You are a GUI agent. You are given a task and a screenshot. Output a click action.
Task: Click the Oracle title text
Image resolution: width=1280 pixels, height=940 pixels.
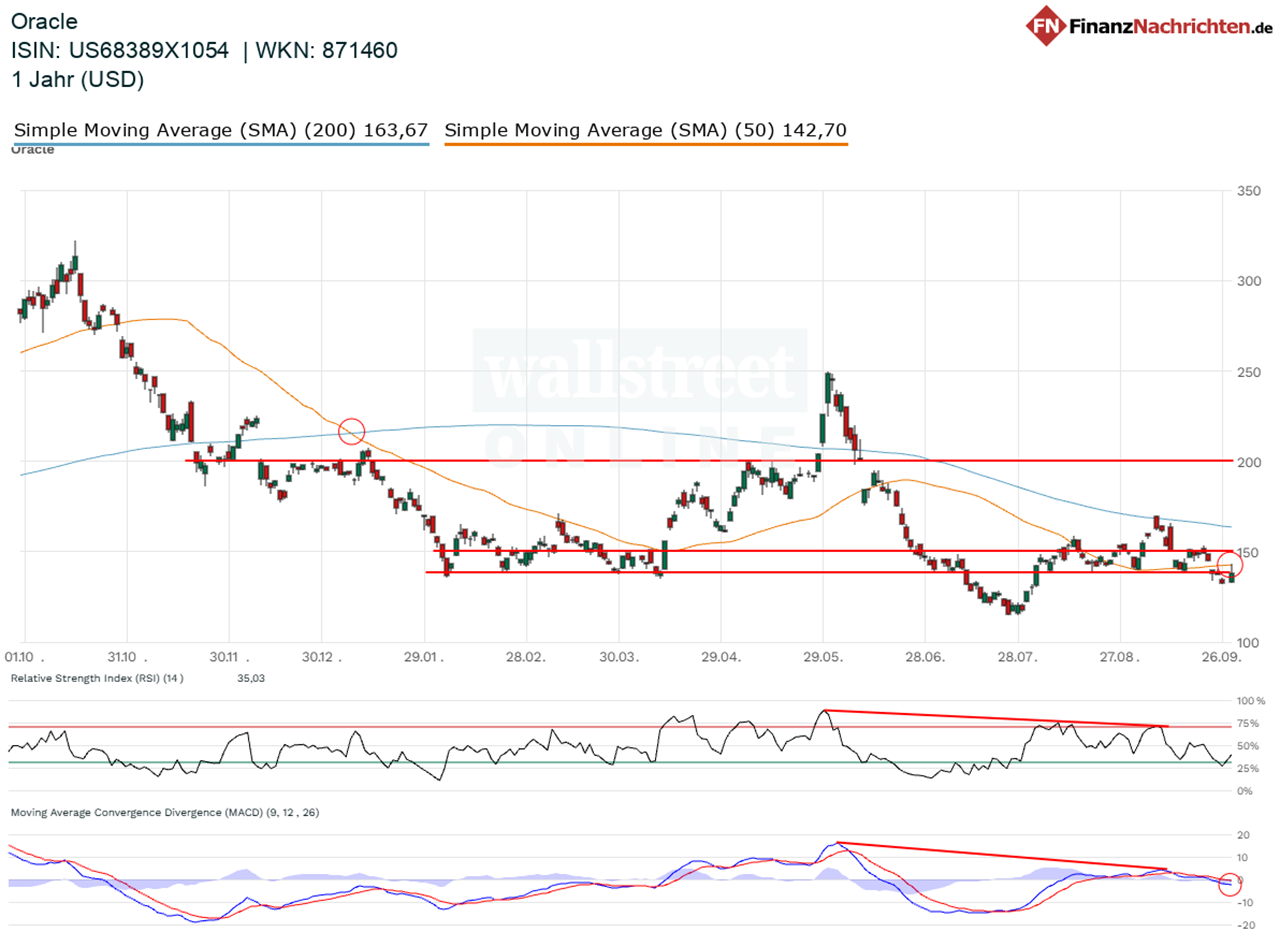point(43,21)
